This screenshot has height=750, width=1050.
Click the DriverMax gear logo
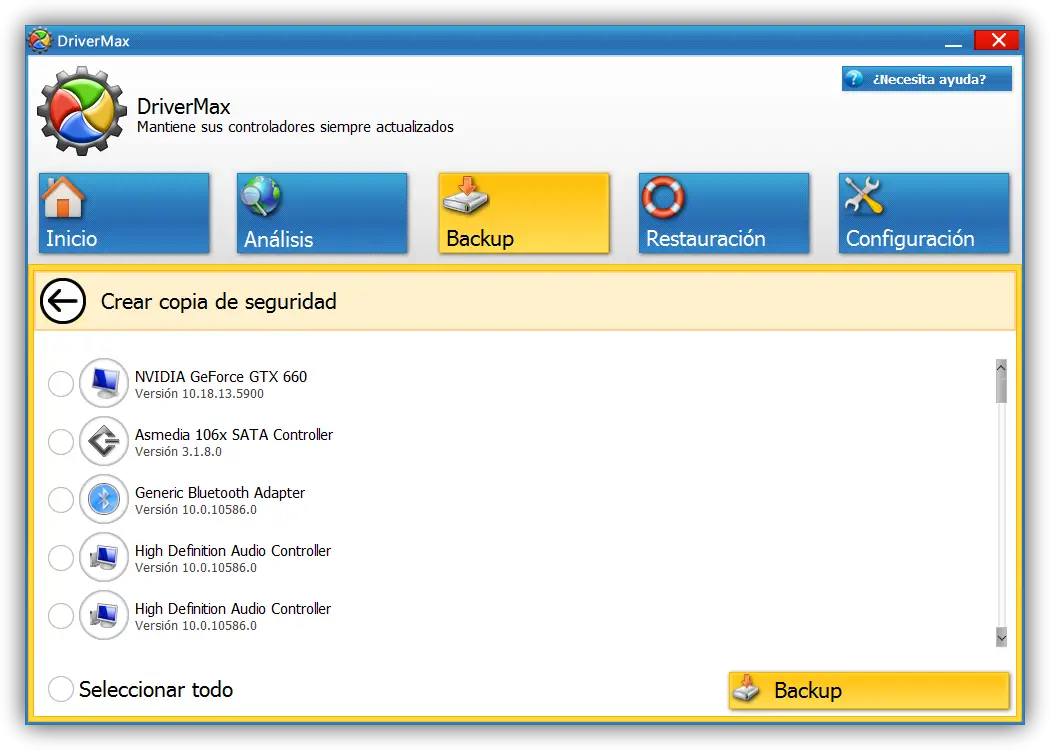82,111
